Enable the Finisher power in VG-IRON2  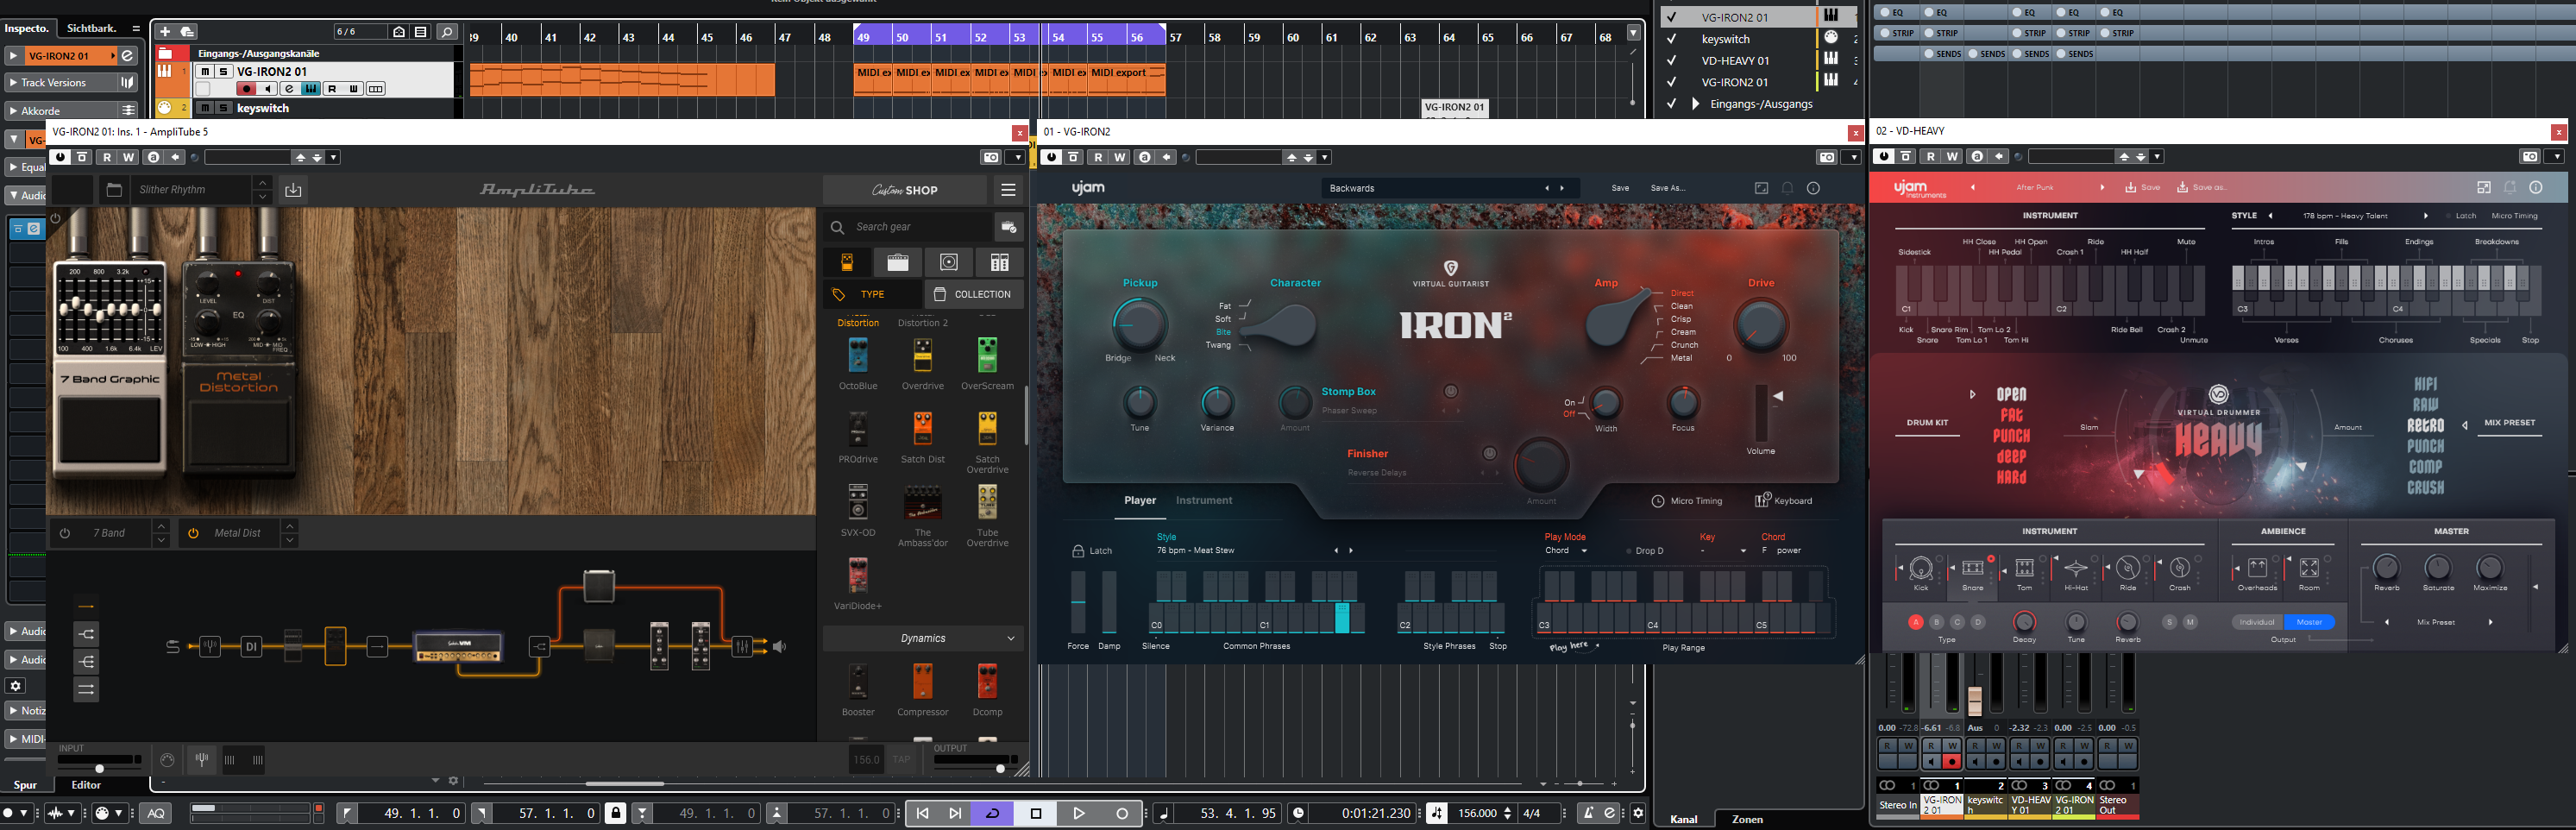pyautogui.click(x=1489, y=453)
